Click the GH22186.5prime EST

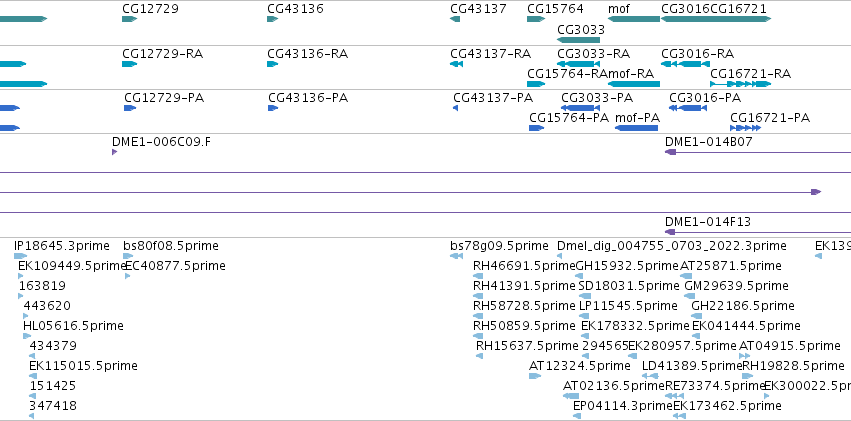click(696, 316)
